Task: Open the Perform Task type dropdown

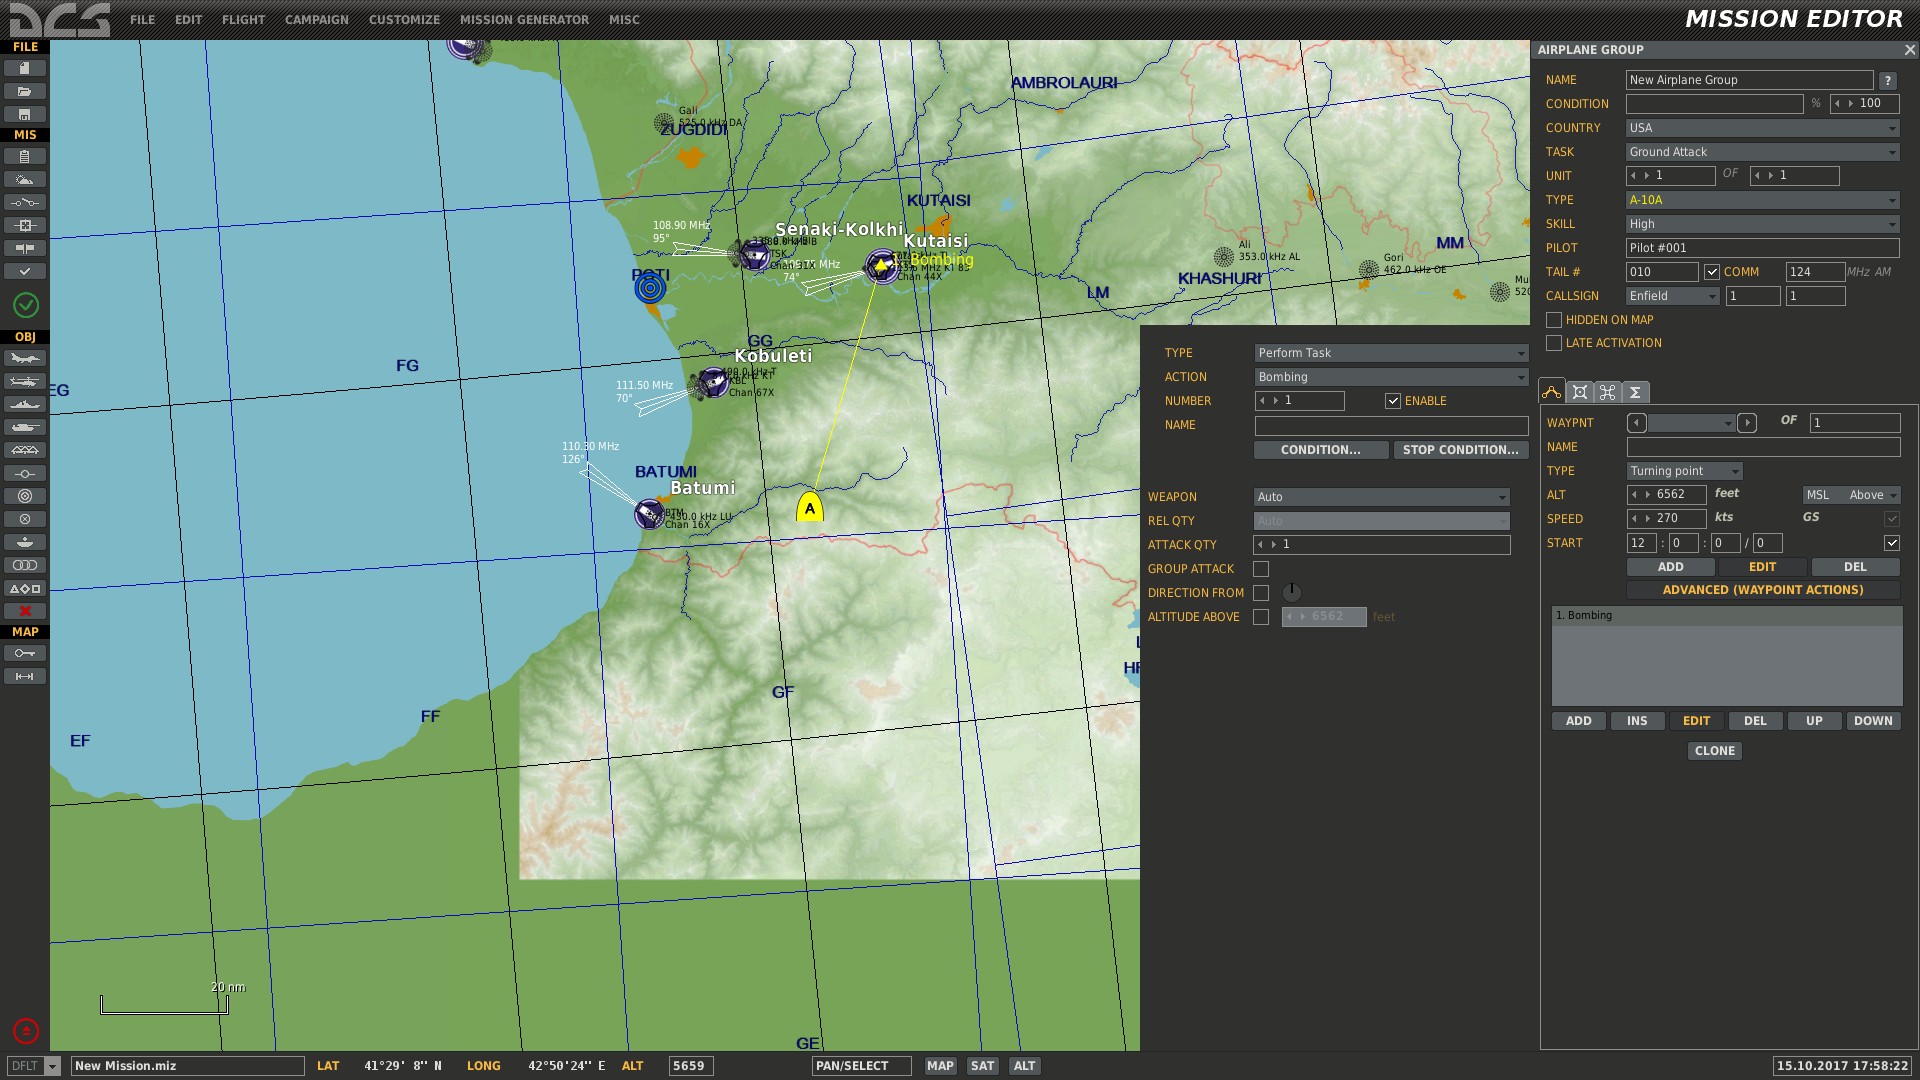Action: coord(1391,353)
